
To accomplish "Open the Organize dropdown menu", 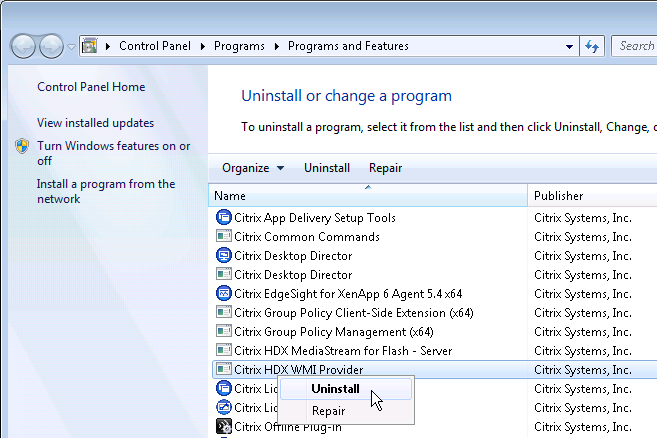I will pyautogui.click(x=253, y=168).
